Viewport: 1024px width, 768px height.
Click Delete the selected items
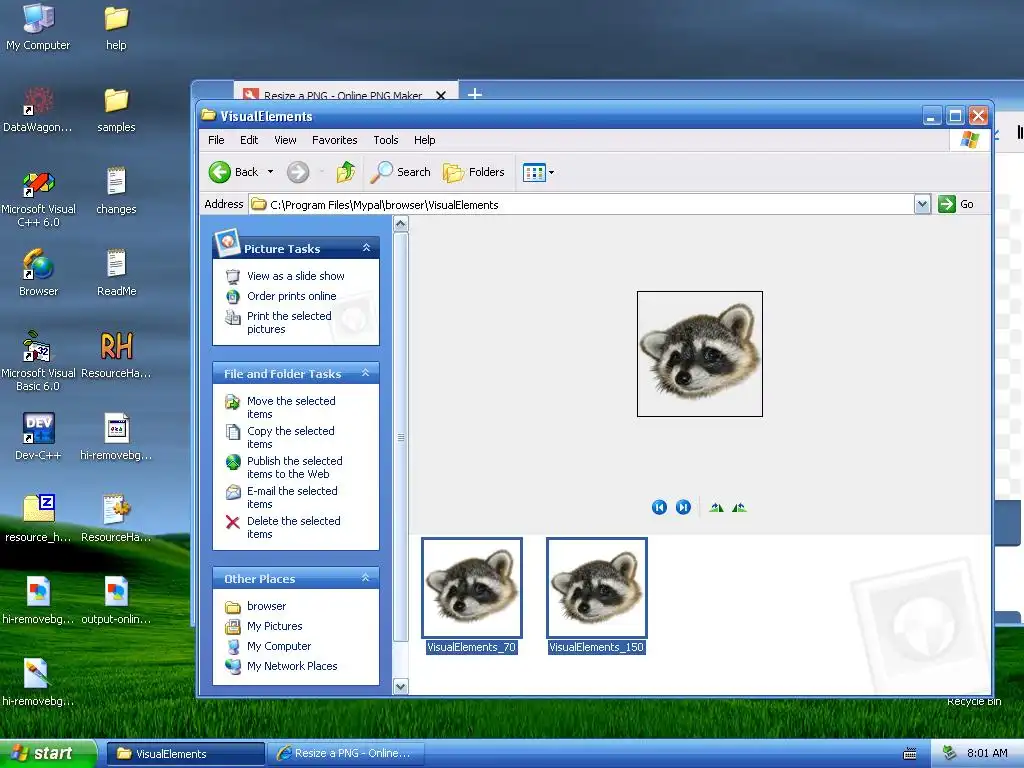pos(294,528)
